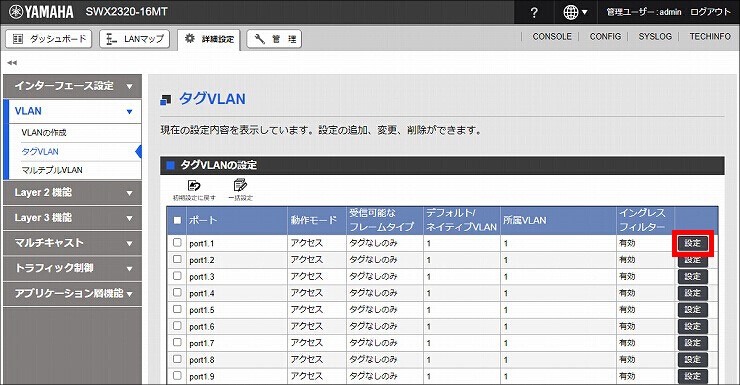Viewport: 740px width, 385px height.
Task: Check the port1.9 row checkbox
Action: (x=177, y=376)
